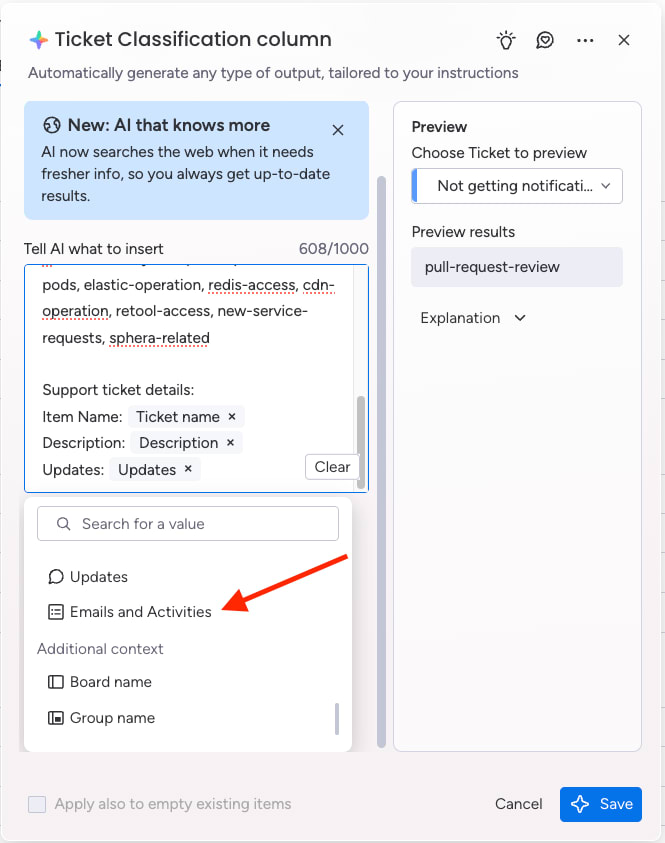Open the three-dots more options menu
Viewport: 665px width, 843px height.
[x=585, y=40]
